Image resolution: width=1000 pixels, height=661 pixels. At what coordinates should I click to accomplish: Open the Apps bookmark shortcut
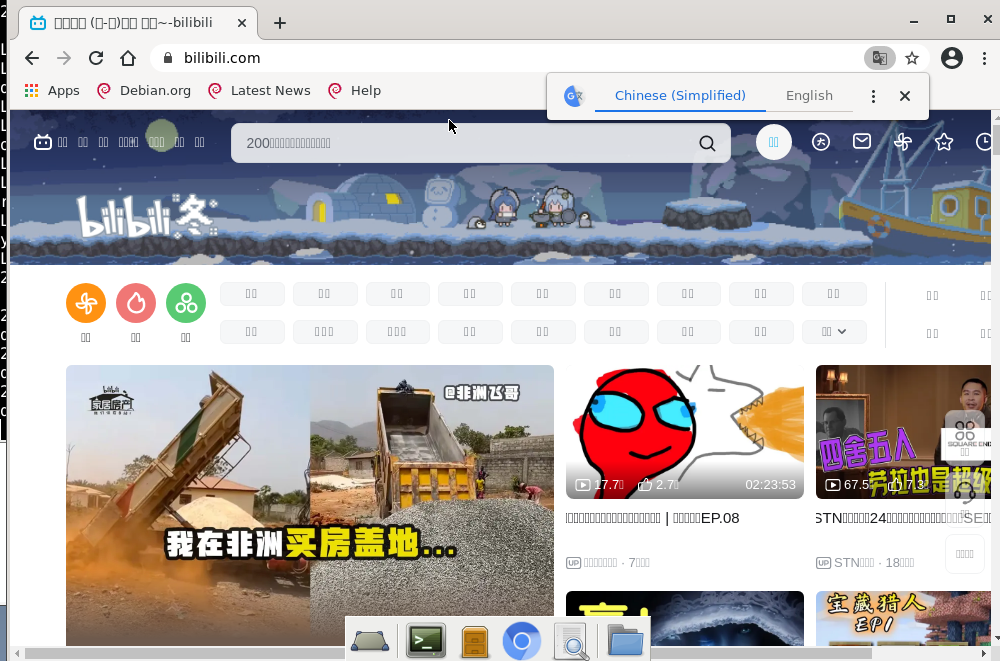52,91
